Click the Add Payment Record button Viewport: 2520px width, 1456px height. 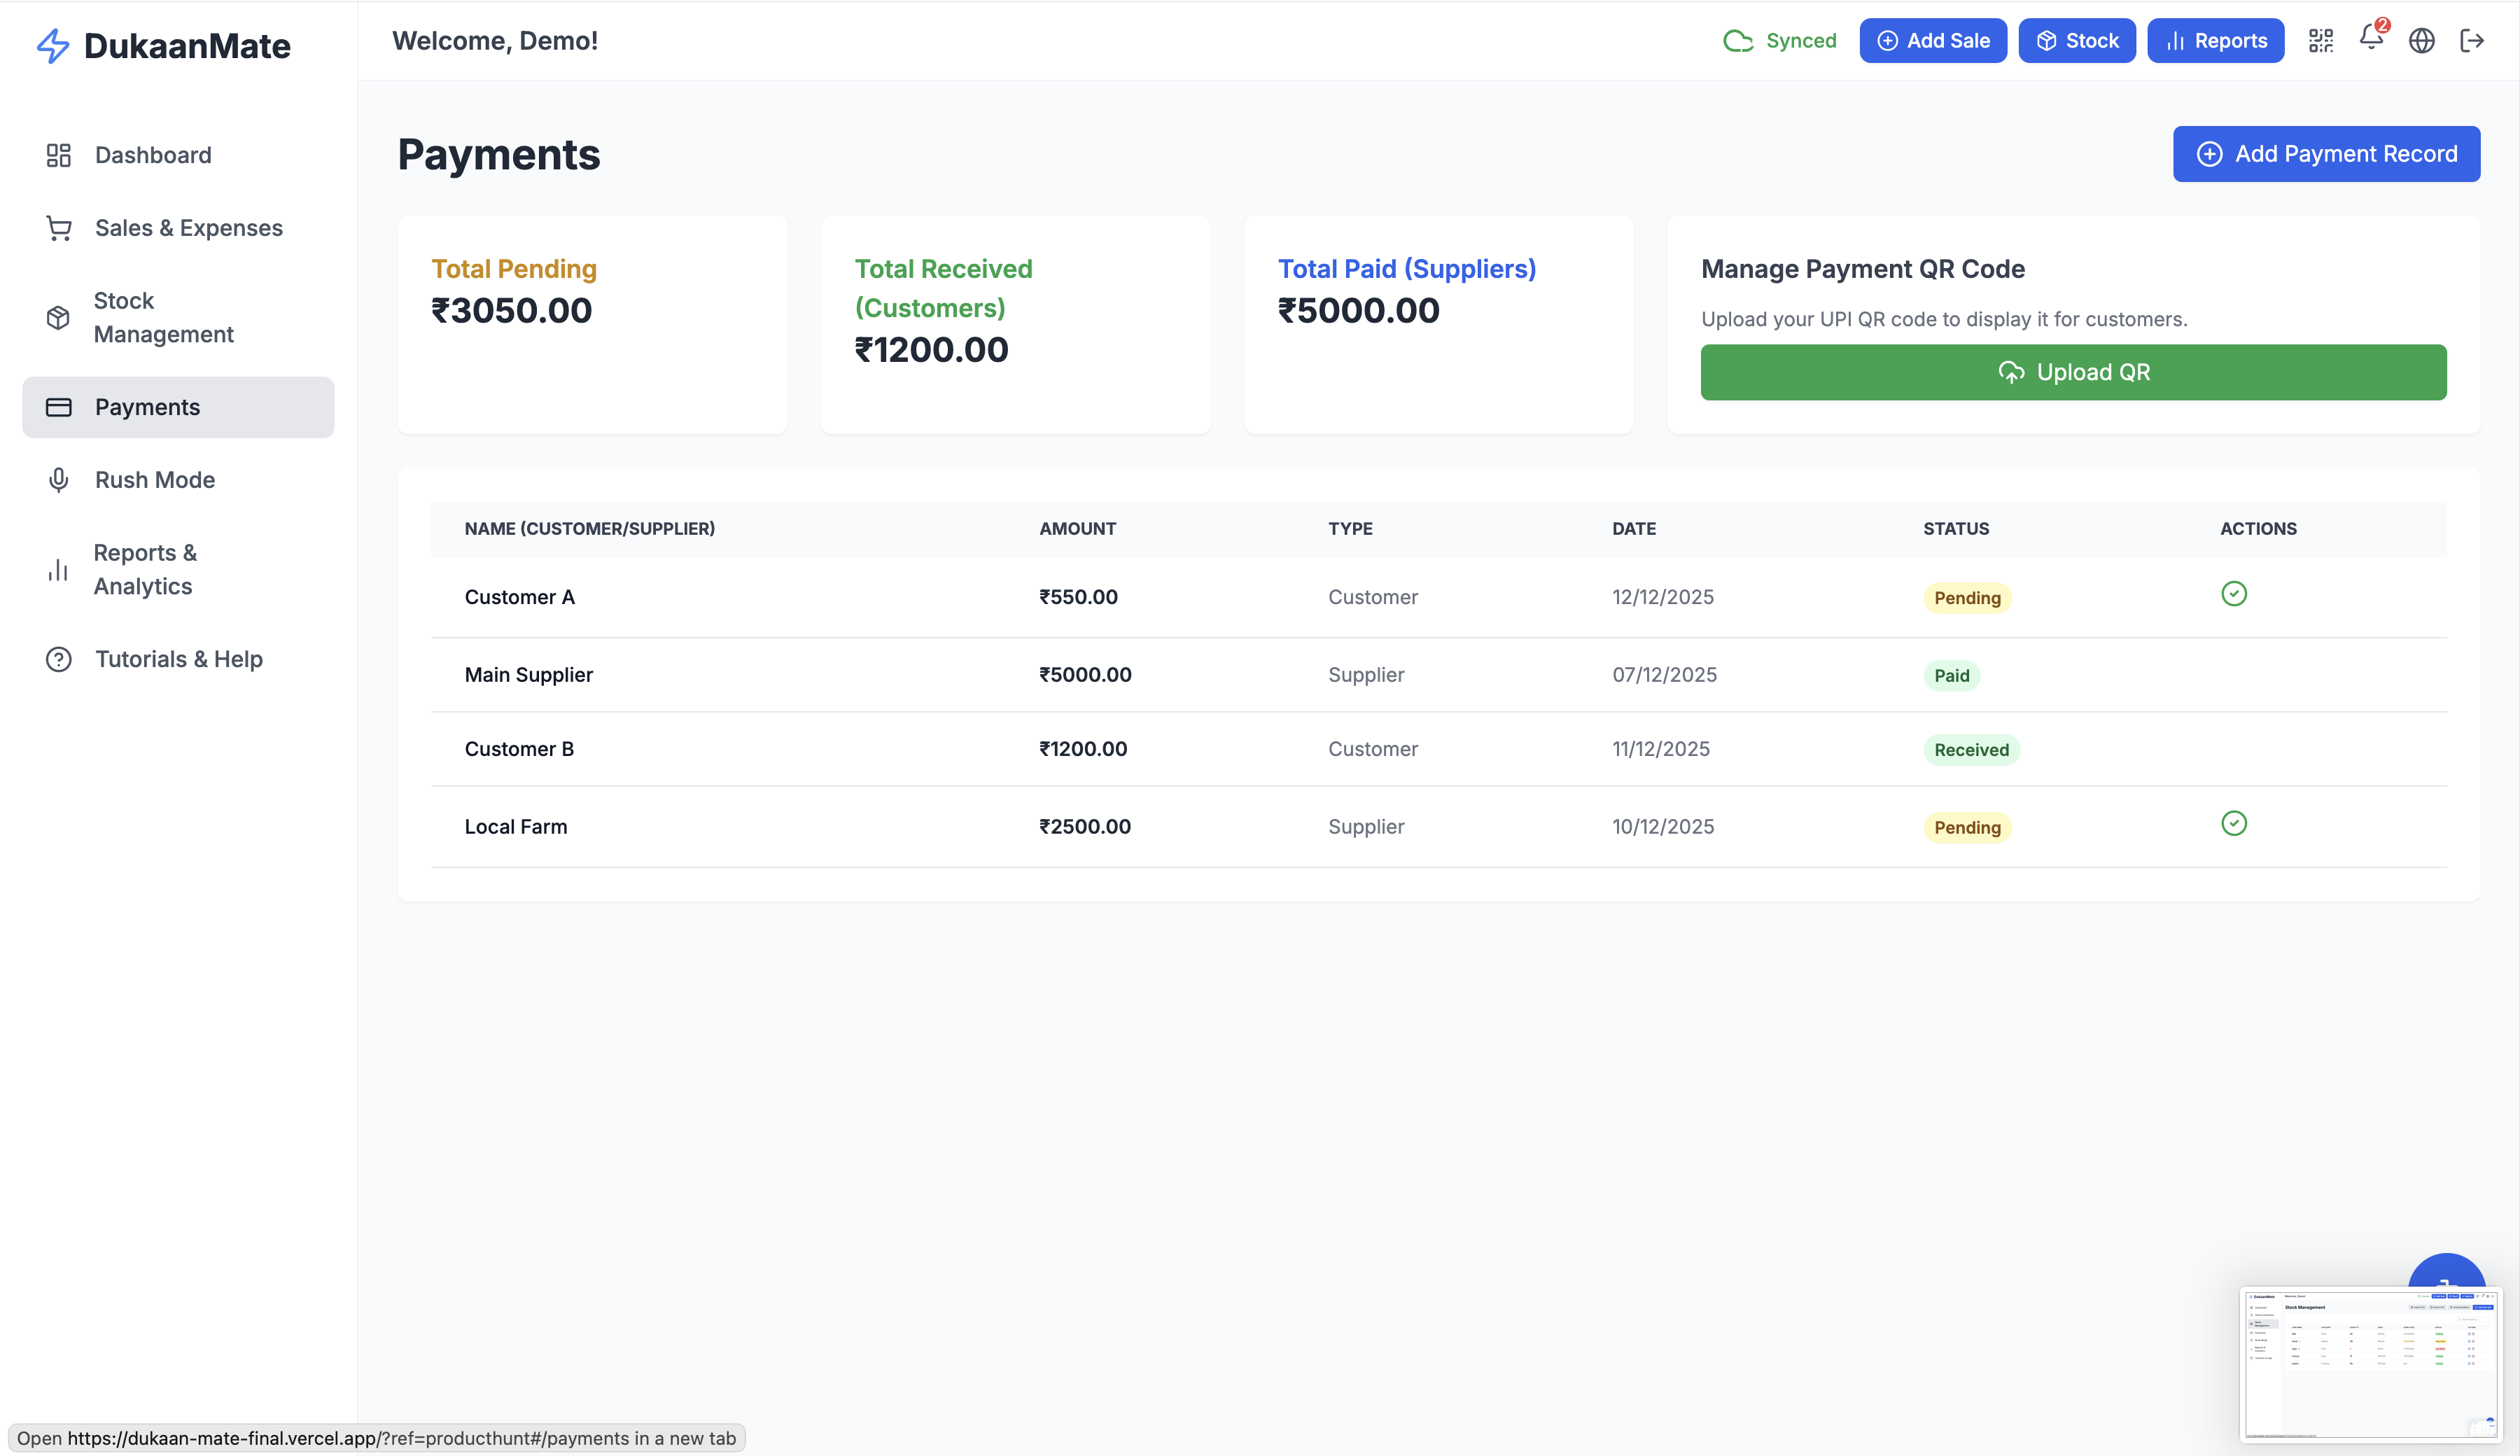click(2326, 154)
